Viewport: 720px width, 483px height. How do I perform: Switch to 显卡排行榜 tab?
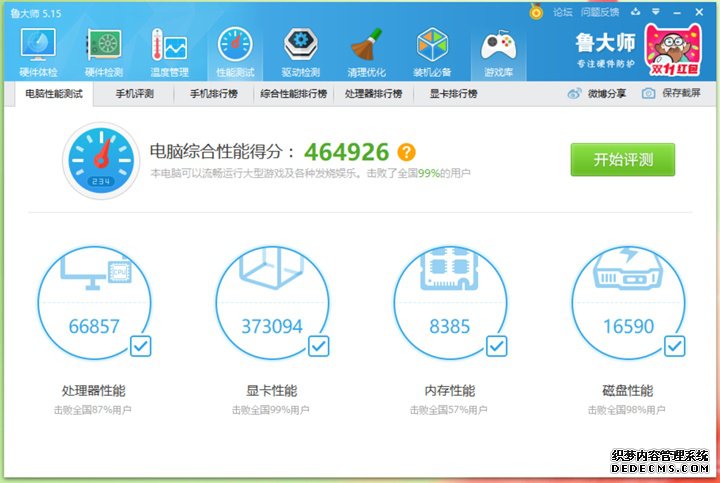[x=453, y=94]
